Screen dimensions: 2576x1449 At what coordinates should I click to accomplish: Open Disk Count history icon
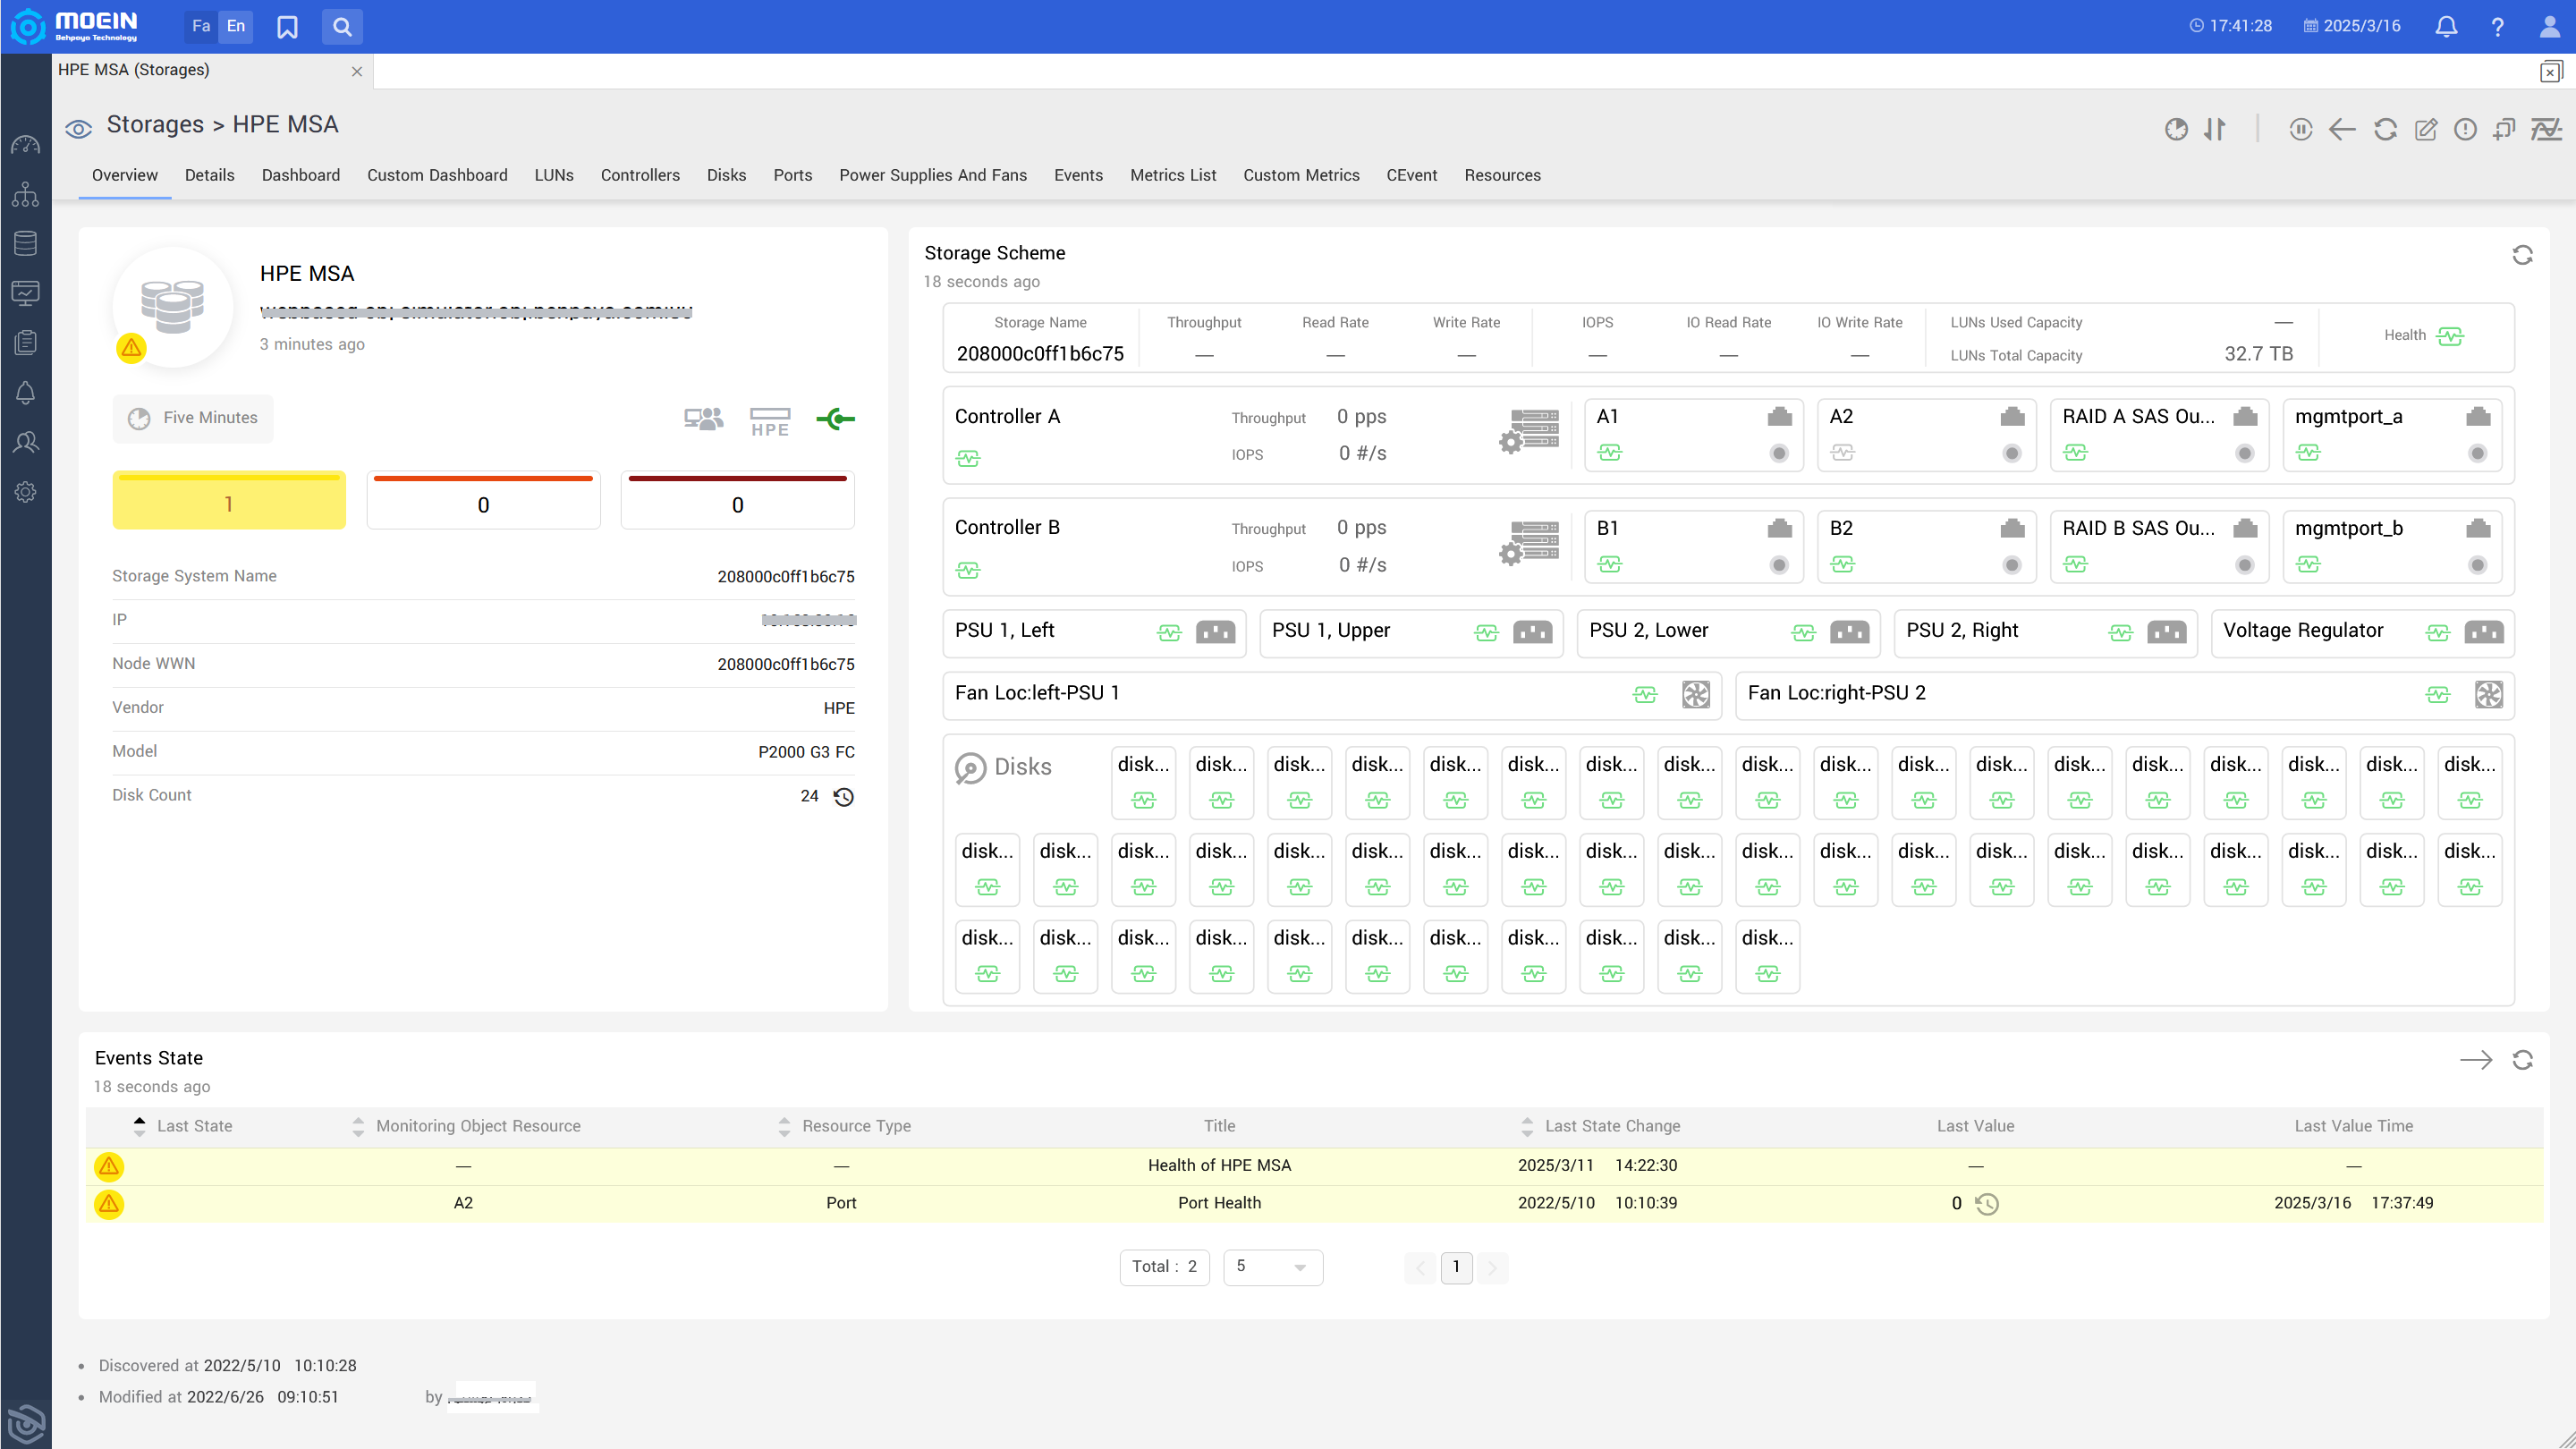(844, 796)
